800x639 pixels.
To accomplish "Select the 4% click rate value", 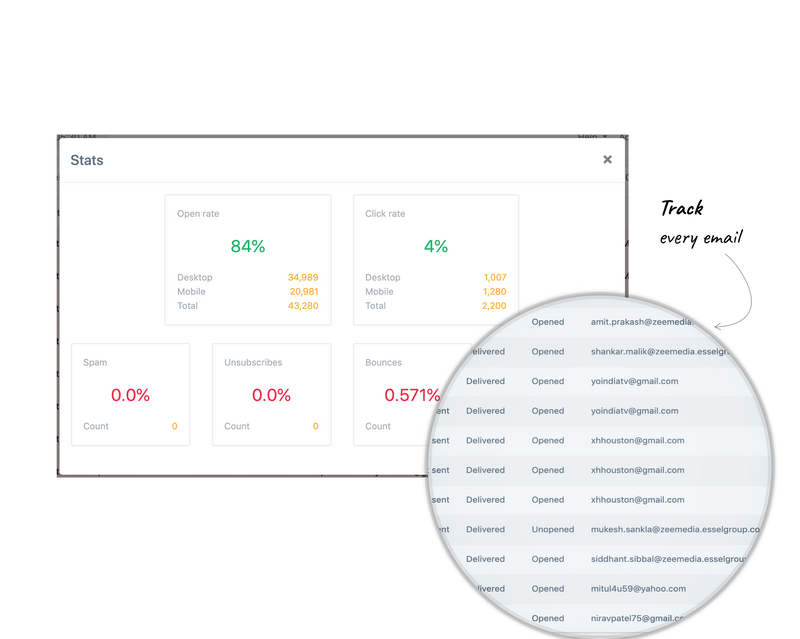I will coord(436,247).
